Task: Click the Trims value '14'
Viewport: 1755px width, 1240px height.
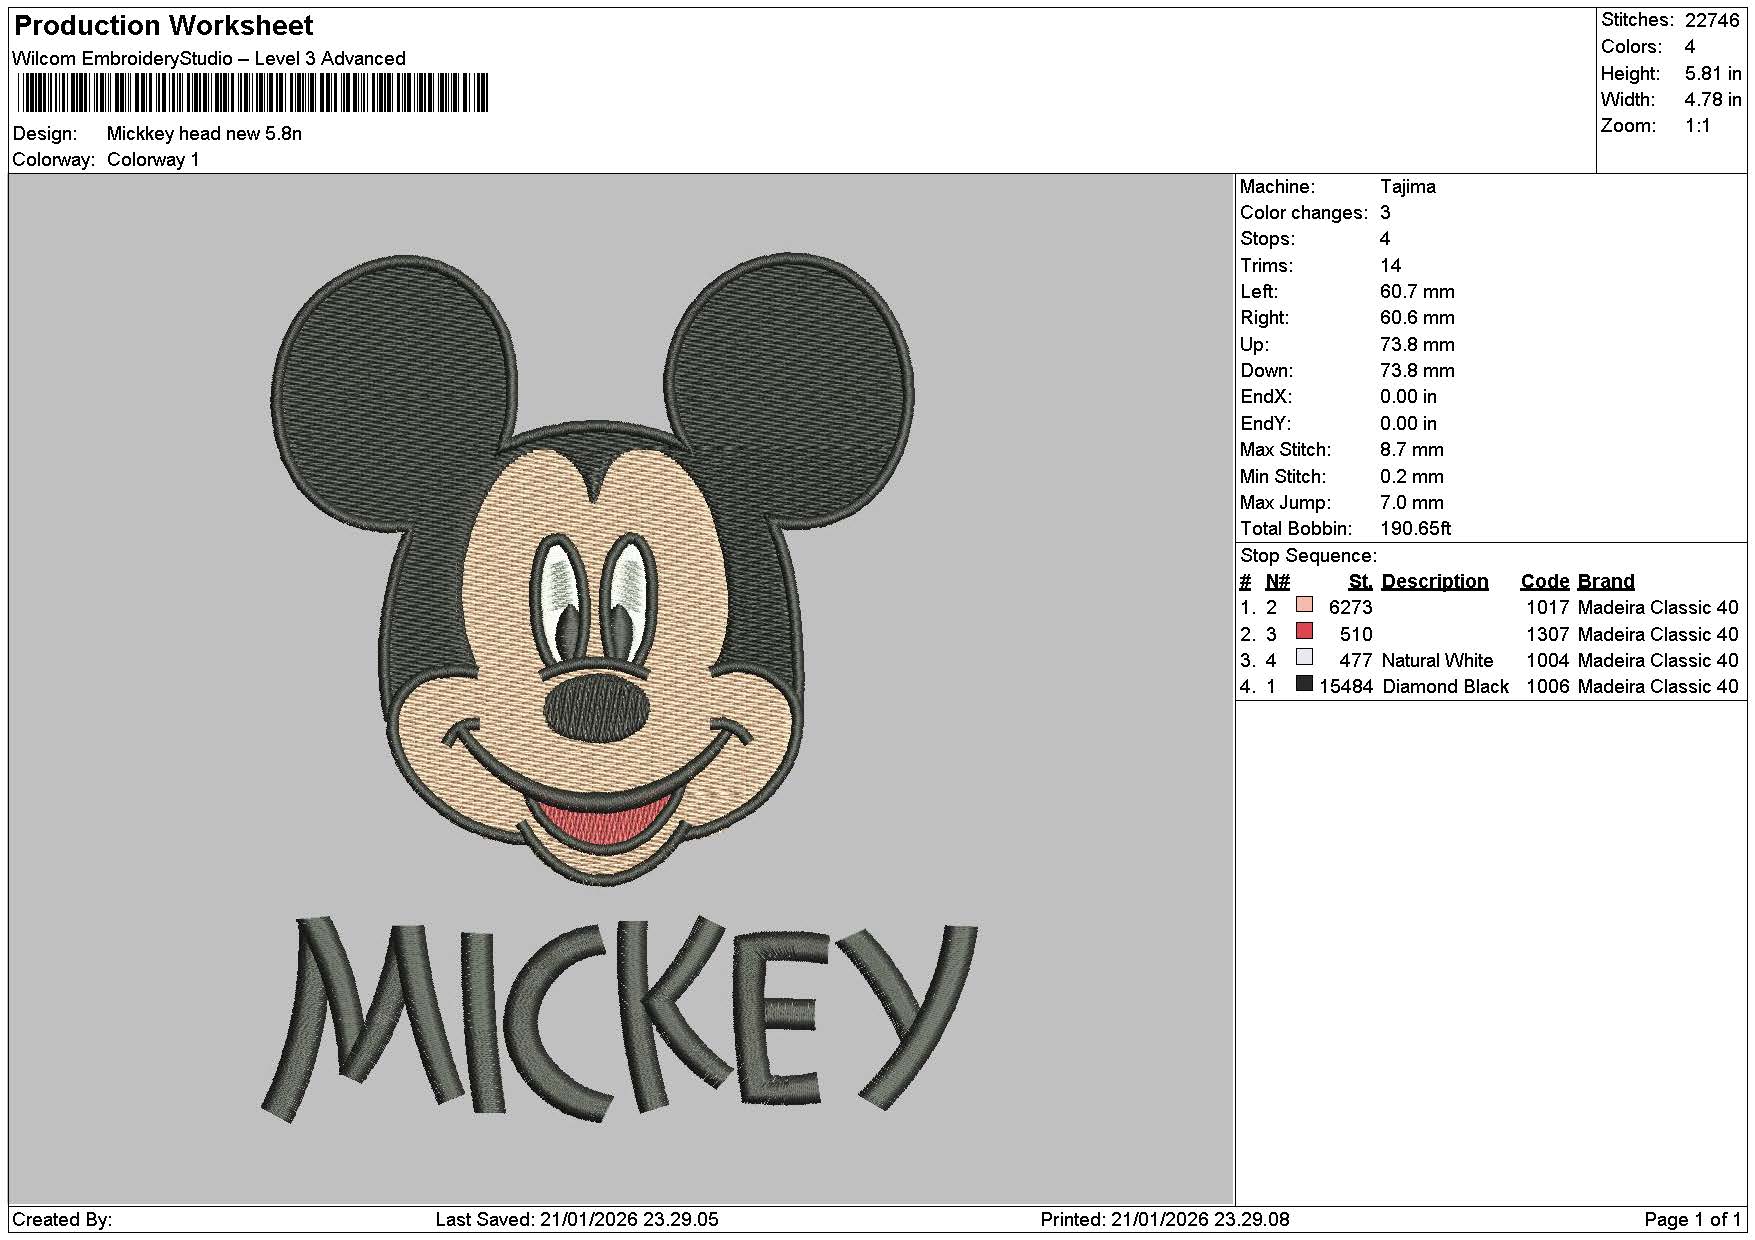Action: (1390, 265)
